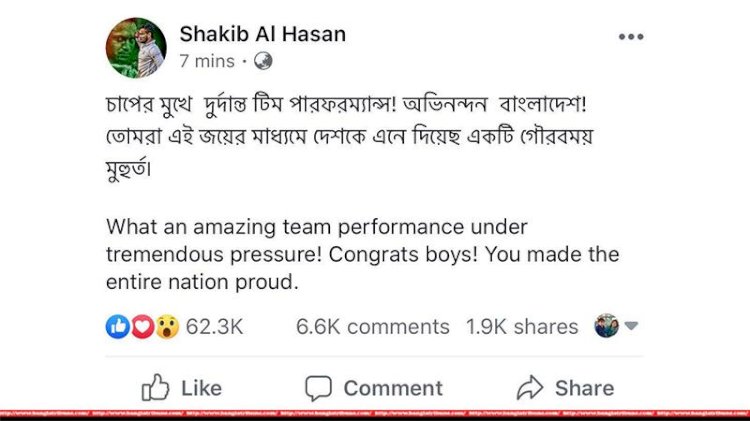View the 62.3K reactions count
This screenshot has width=750, height=421.
[x=213, y=327]
